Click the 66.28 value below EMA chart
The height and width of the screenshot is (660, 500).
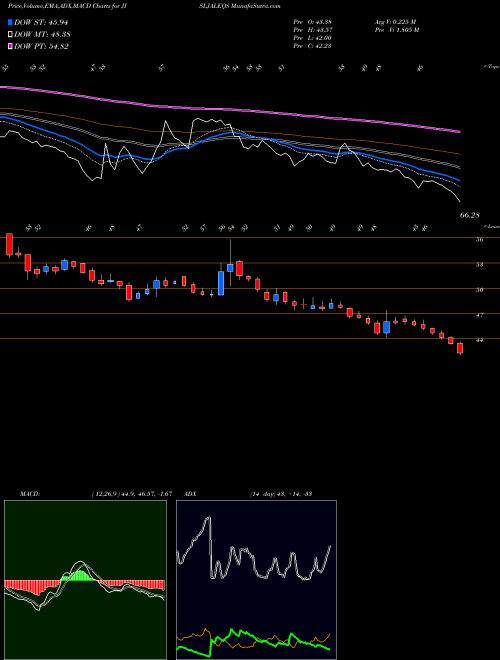coord(469,215)
